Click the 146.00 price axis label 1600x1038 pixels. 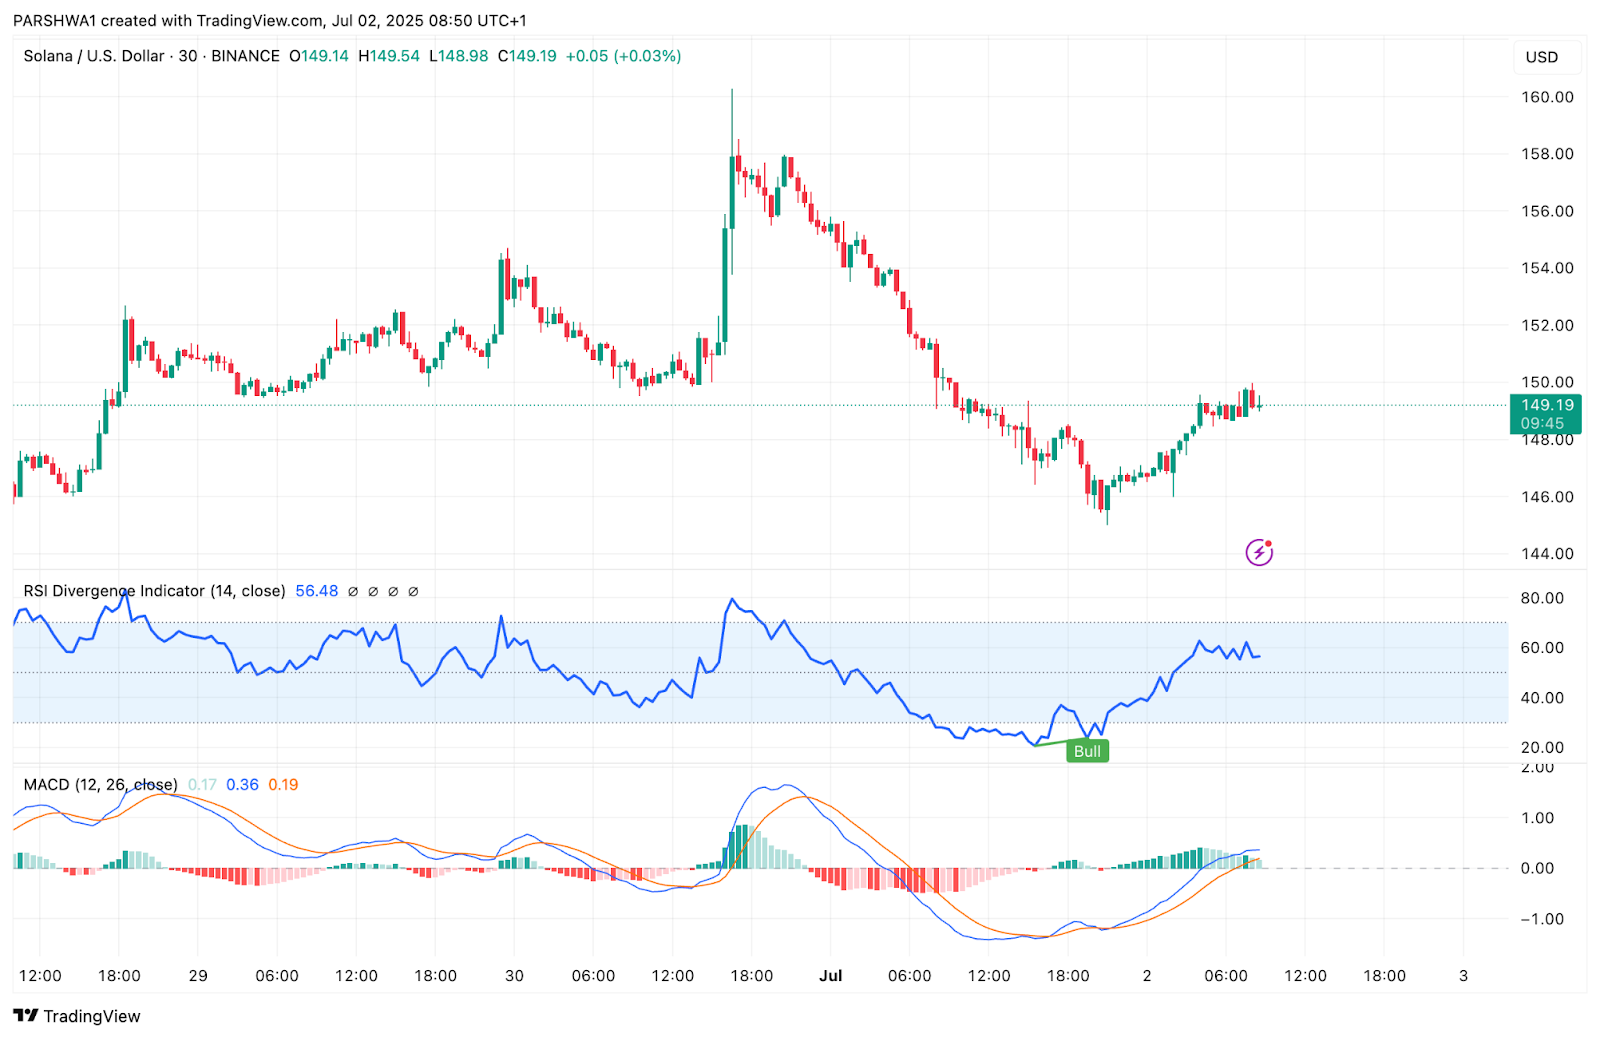point(1547,497)
